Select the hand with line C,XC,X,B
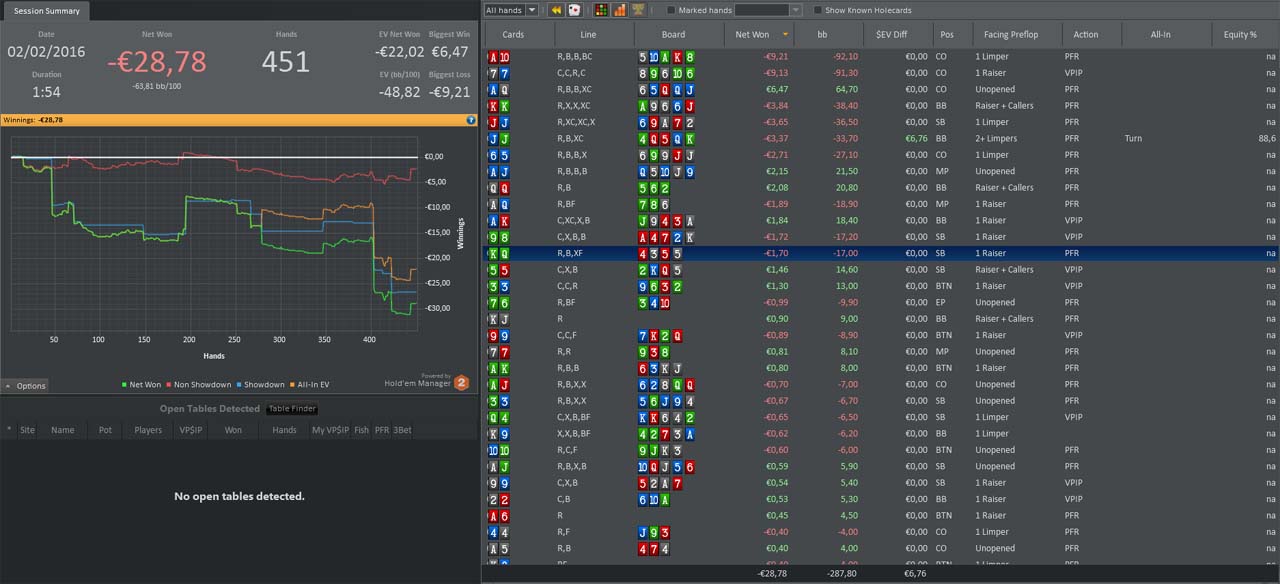 point(879,220)
